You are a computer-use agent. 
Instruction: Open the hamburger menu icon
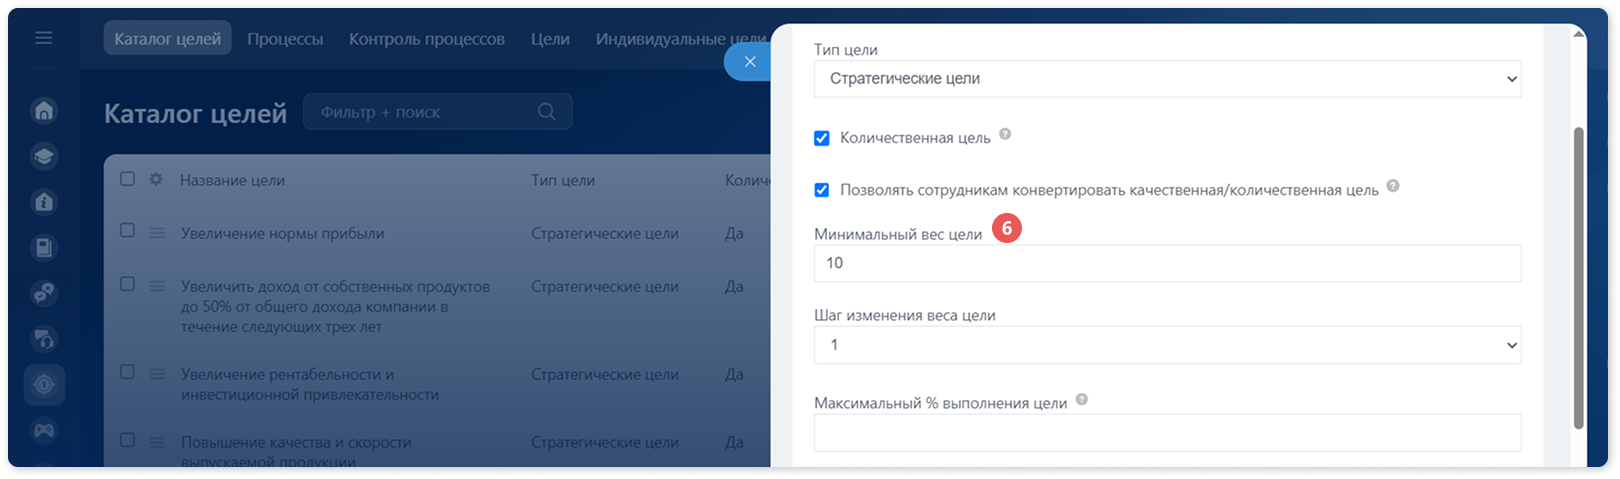click(43, 38)
